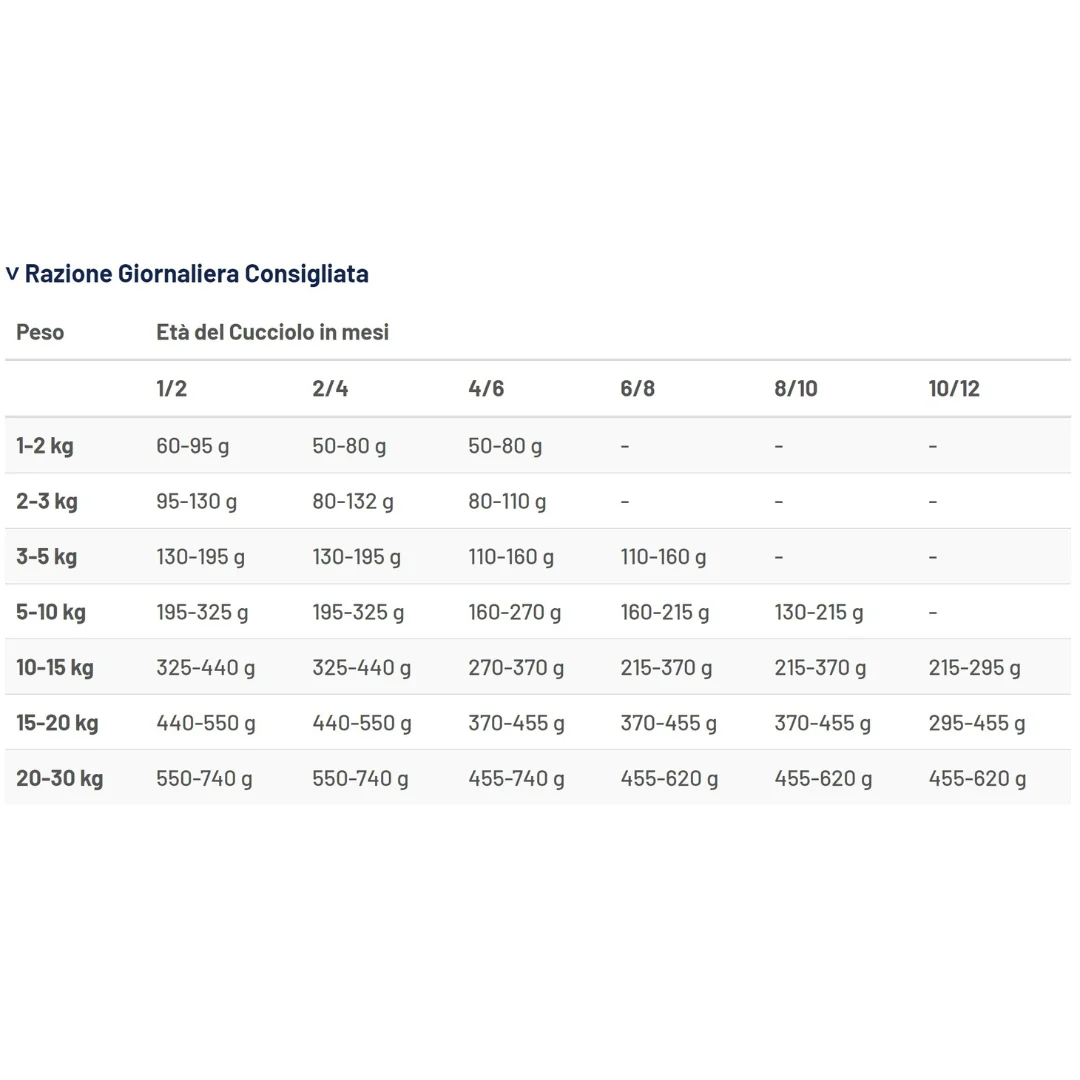Click the 20-30 kg weight row label
Image resolution: width=1080 pixels, height=1080 pixels.
point(60,778)
